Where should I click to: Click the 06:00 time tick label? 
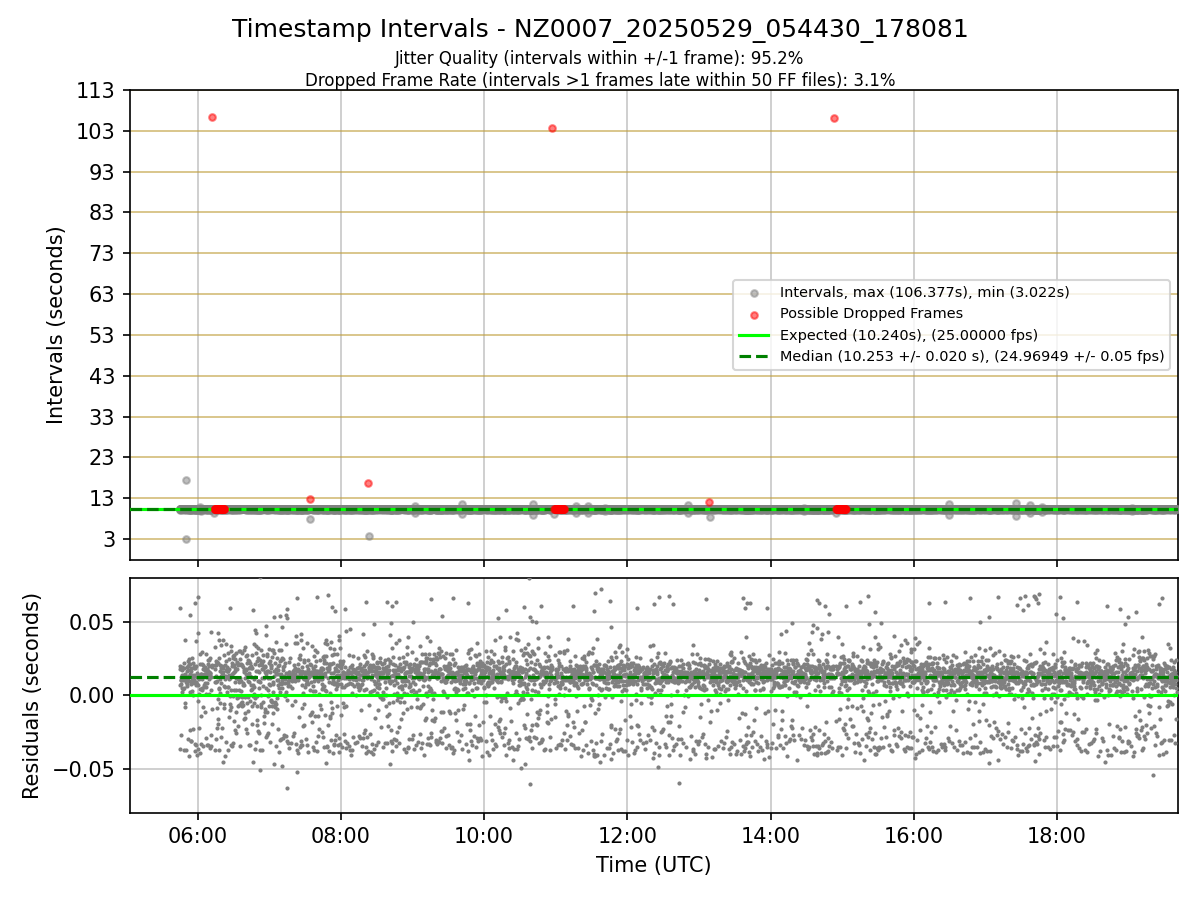(x=198, y=835)
